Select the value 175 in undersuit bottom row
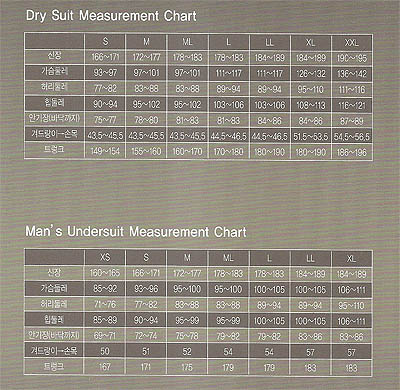 pyautogui.click(x=187, y=367)
